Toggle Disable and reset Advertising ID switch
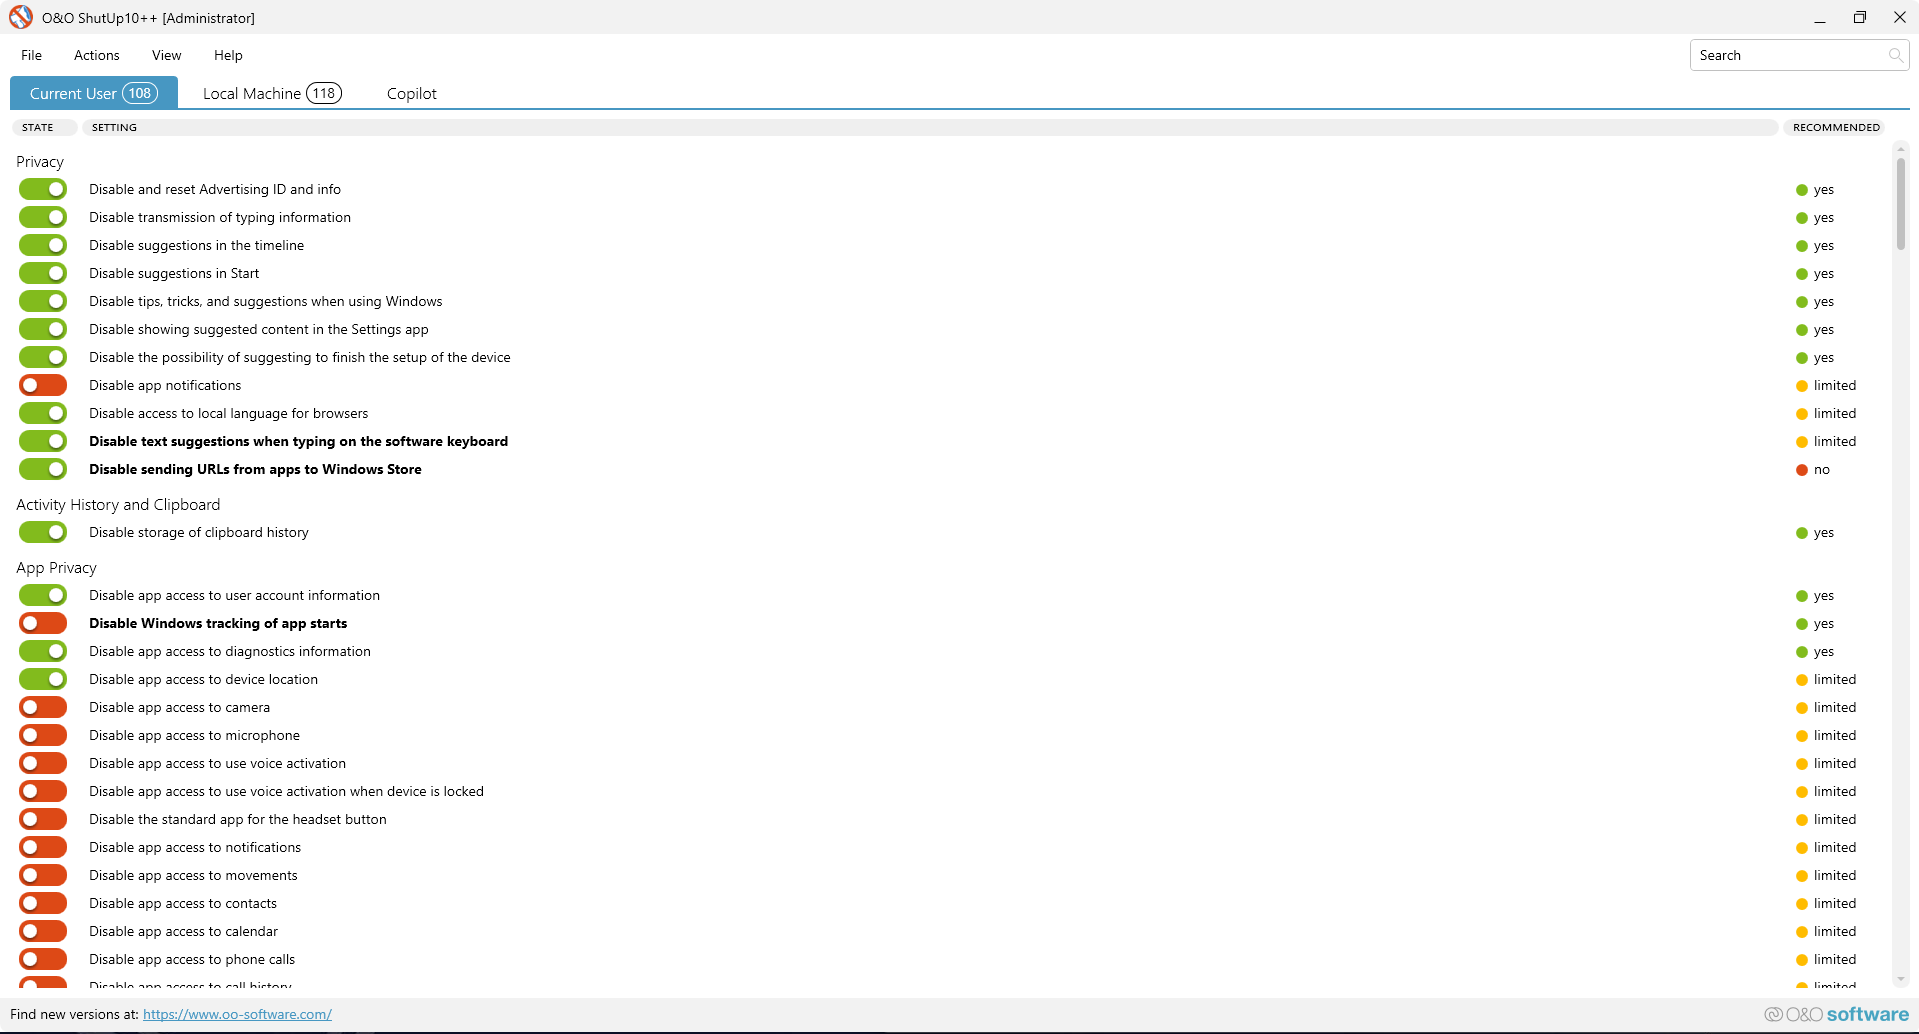The height and width of the screenshot is (1034, 1919). coord(43,189)
